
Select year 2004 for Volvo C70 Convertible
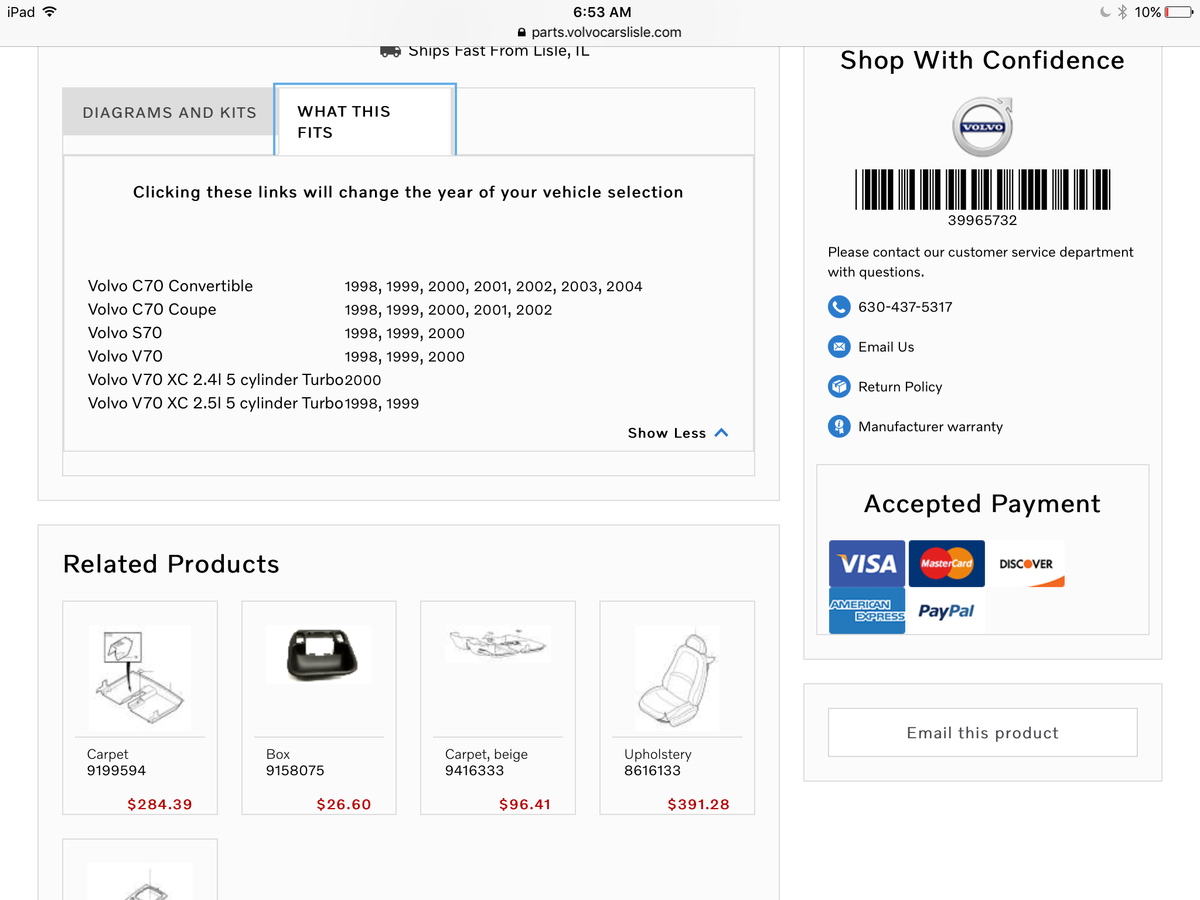[624, 287]
